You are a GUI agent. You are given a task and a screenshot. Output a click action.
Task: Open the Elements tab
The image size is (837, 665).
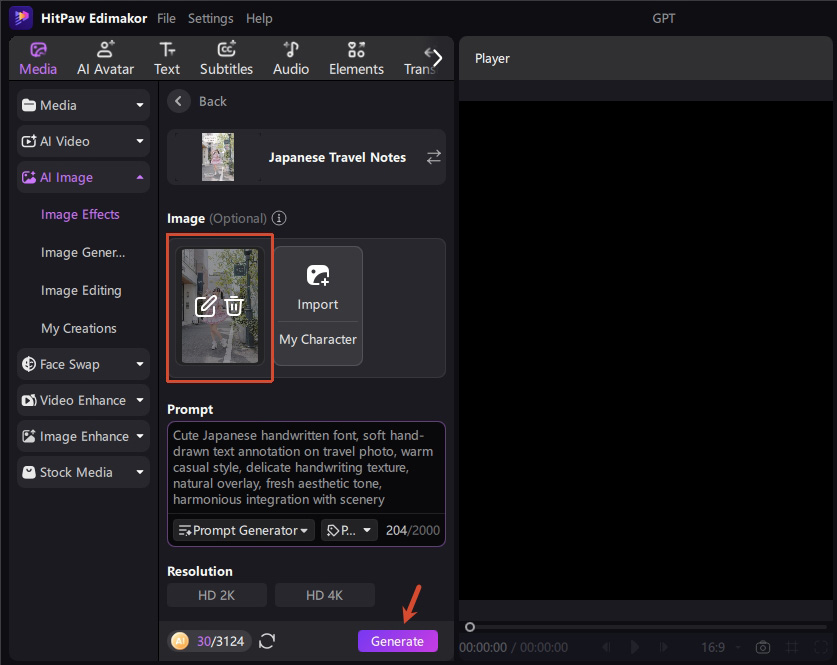click(356, 59)
